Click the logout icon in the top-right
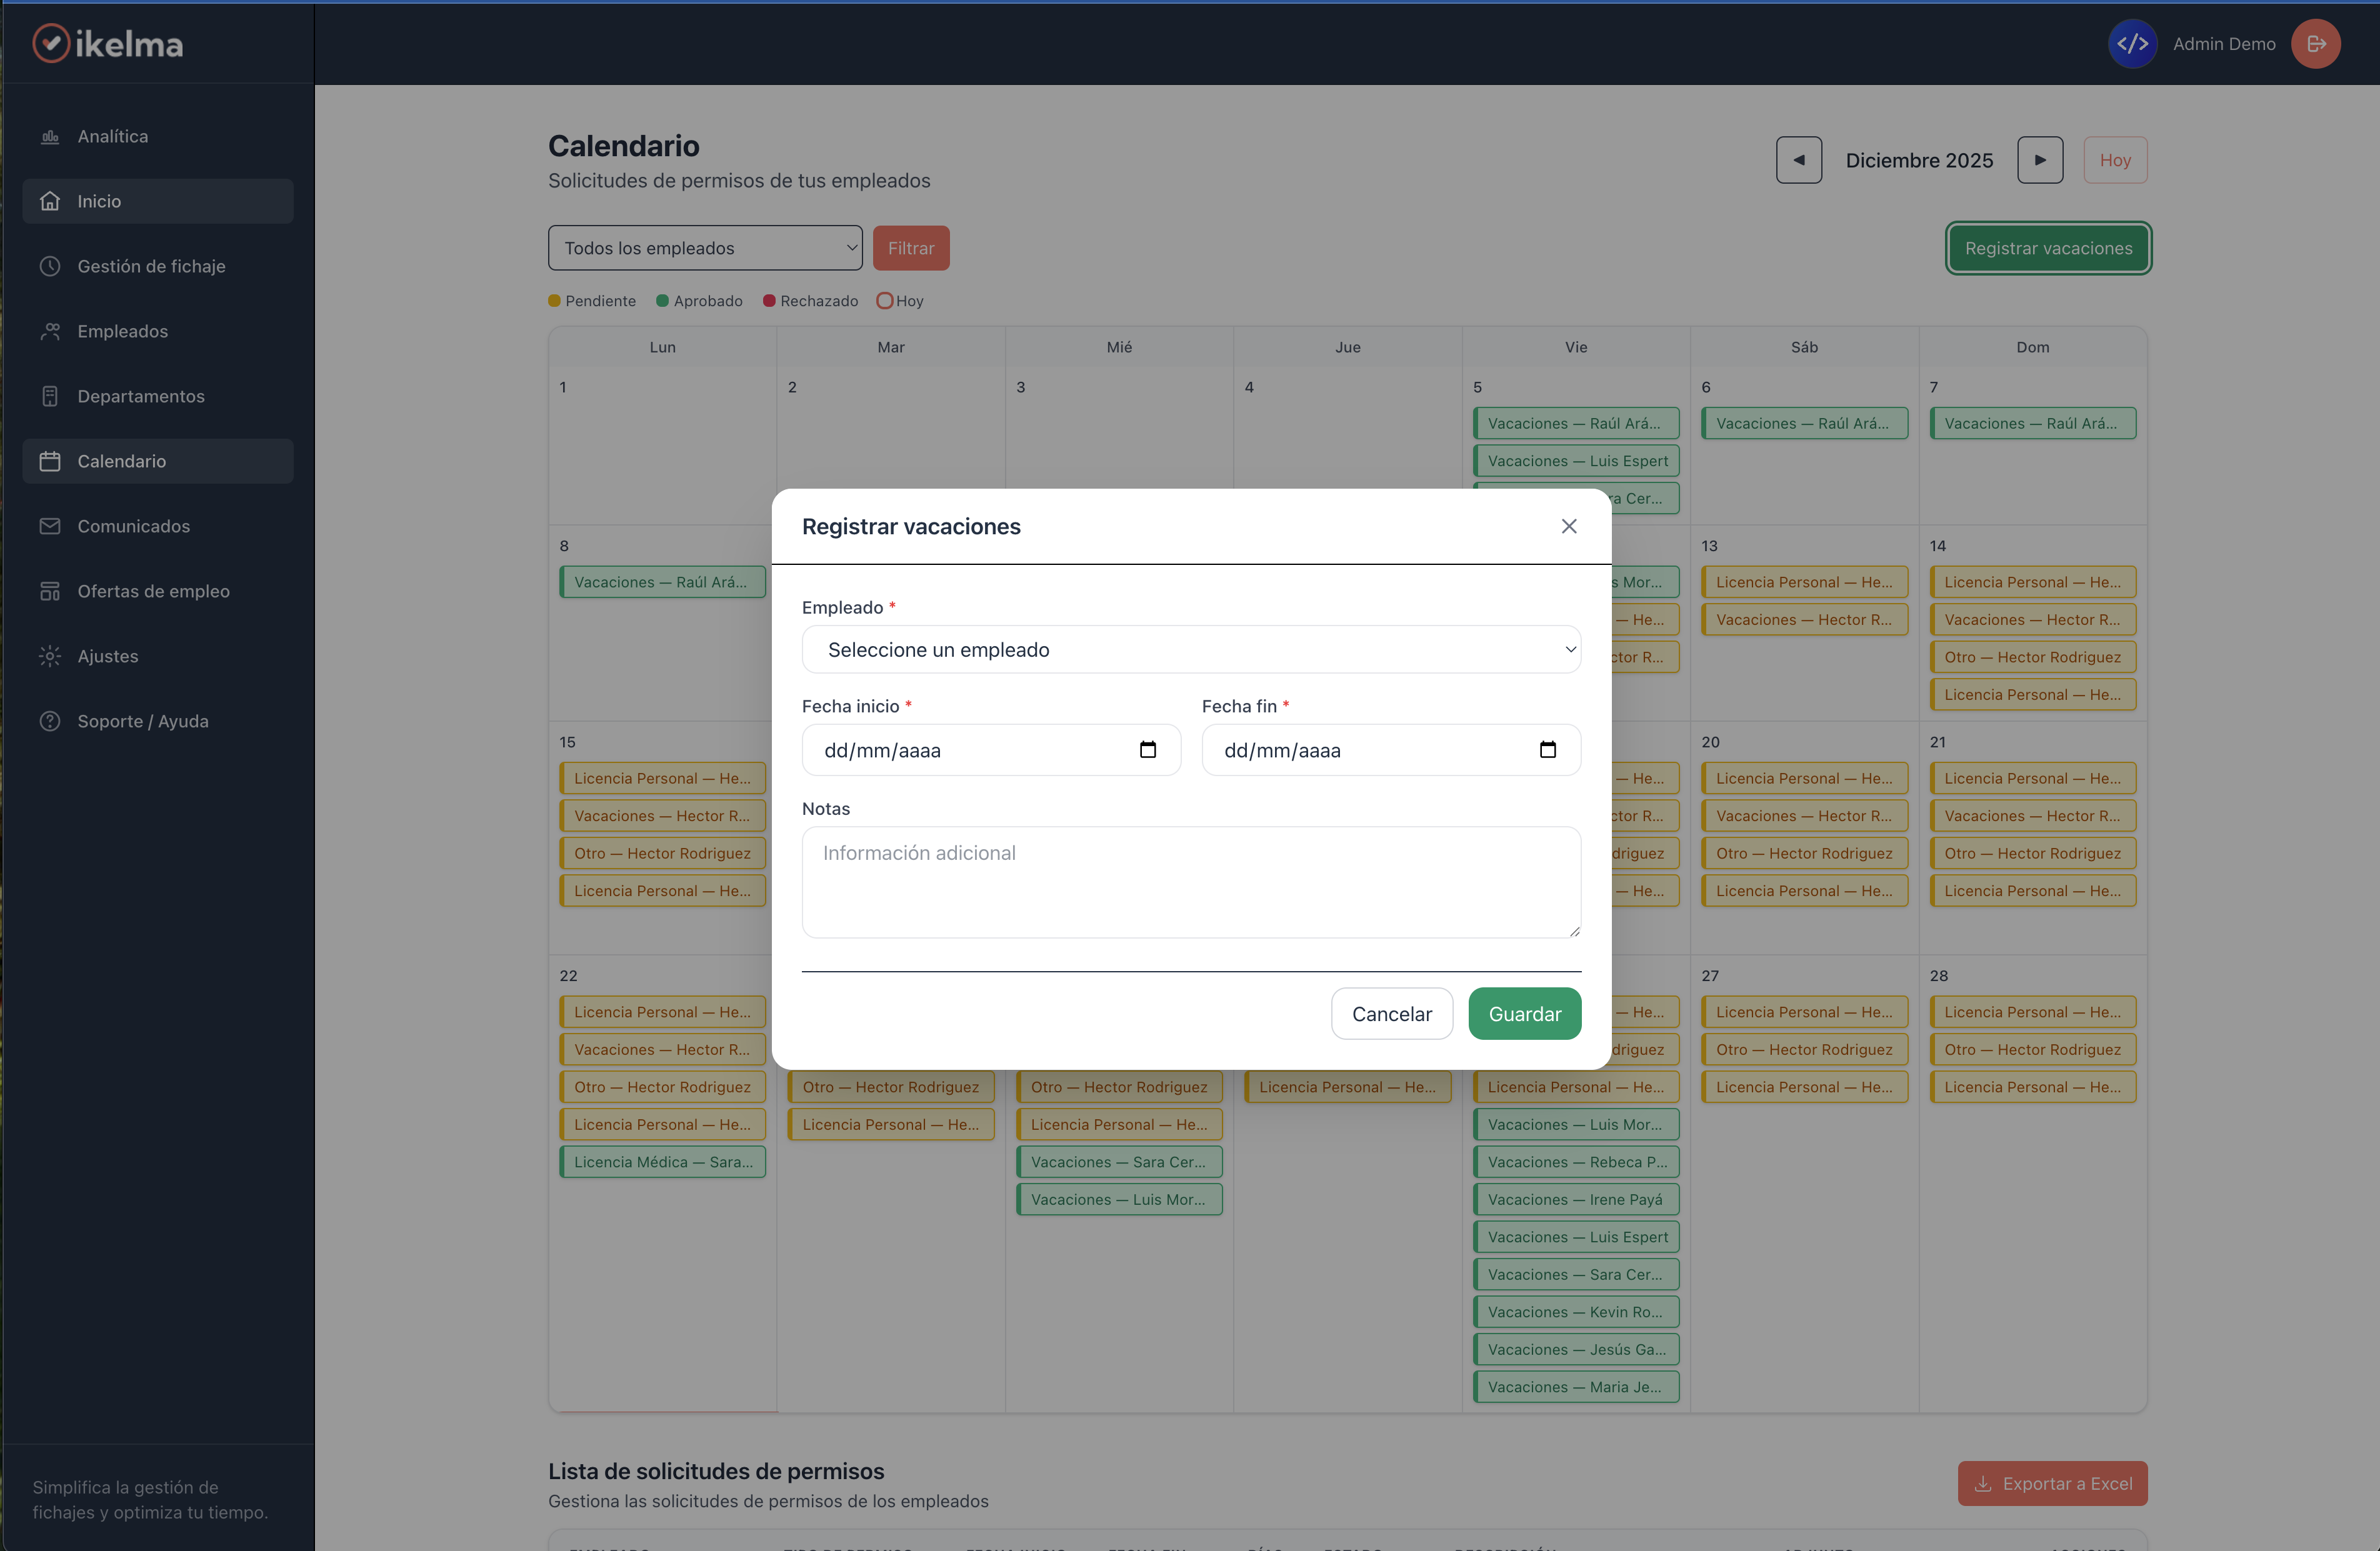Image resolution: width=2380 pixels, height=1551 pixels. (x=2316, y=43)
